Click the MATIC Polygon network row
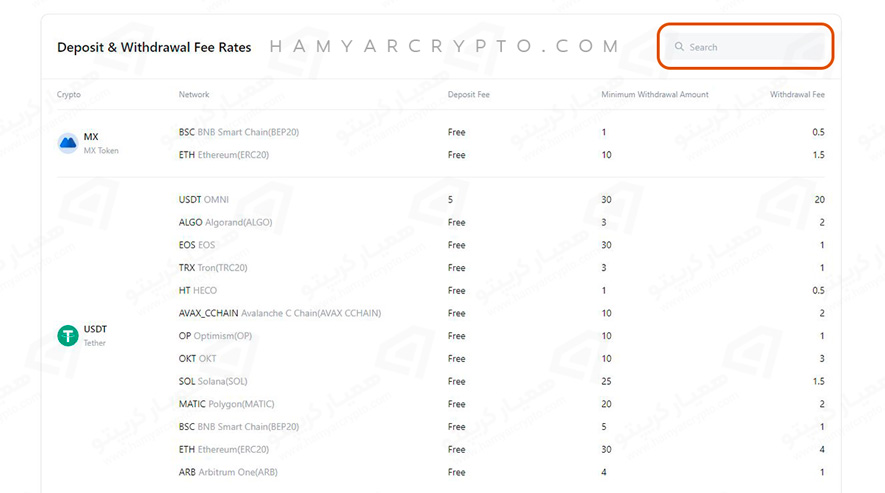 226,404
